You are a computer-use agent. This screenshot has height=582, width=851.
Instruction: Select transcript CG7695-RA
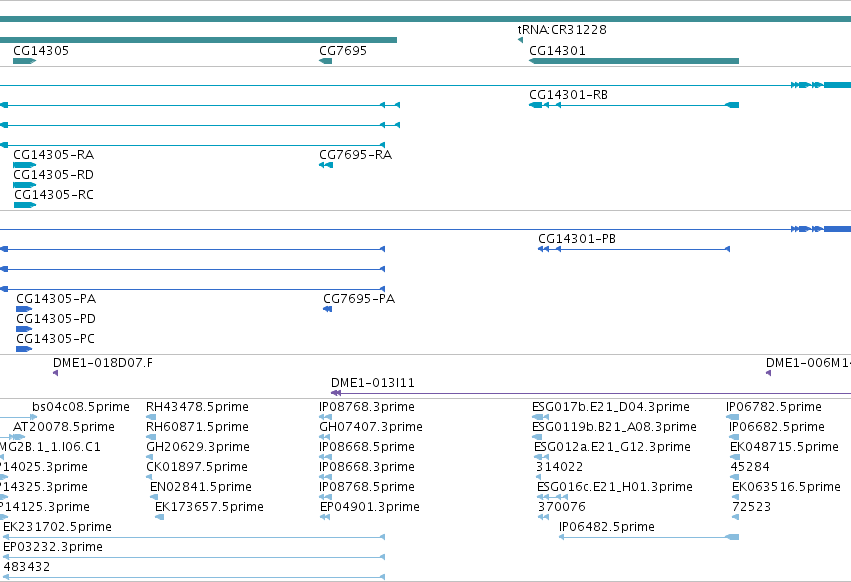tap(355, 155)
